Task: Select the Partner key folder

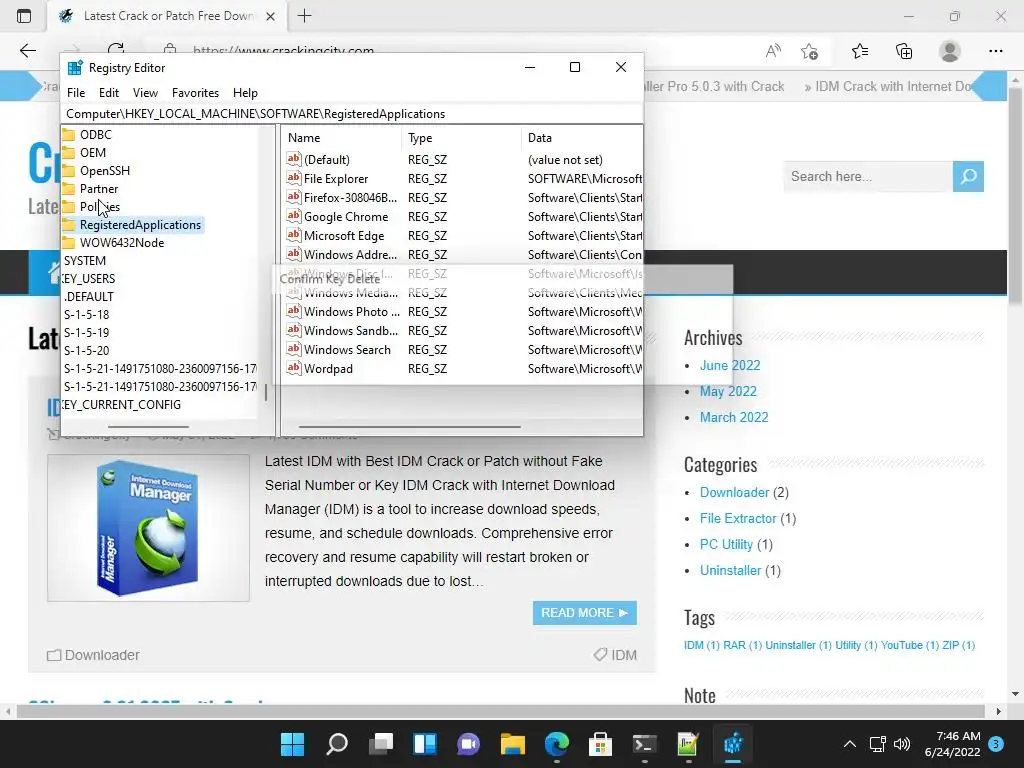Action: coord(99,189)
